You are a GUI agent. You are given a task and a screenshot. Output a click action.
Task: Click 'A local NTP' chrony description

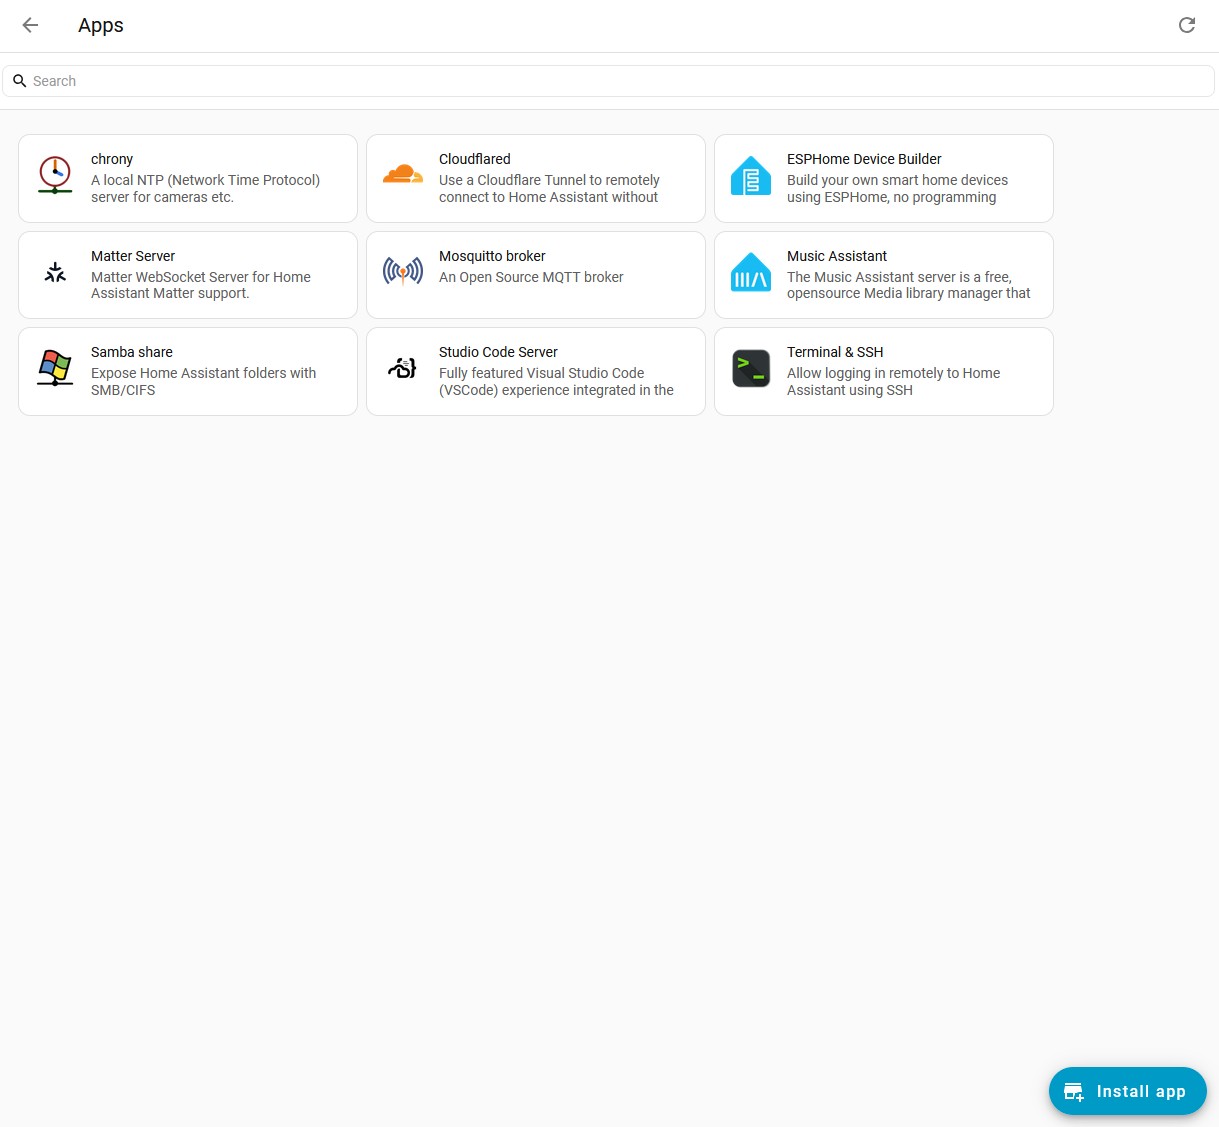click(206, 189)
